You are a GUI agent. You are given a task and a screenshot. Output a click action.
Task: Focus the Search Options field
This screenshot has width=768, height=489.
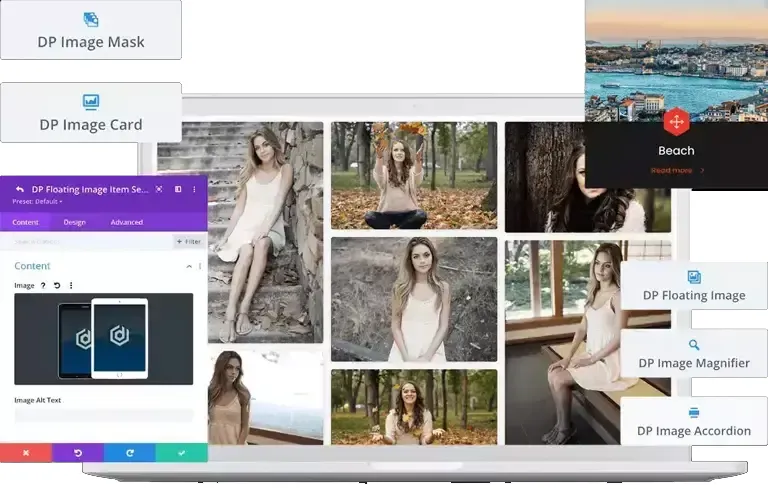pyautogui.click(x=87, y=242)
